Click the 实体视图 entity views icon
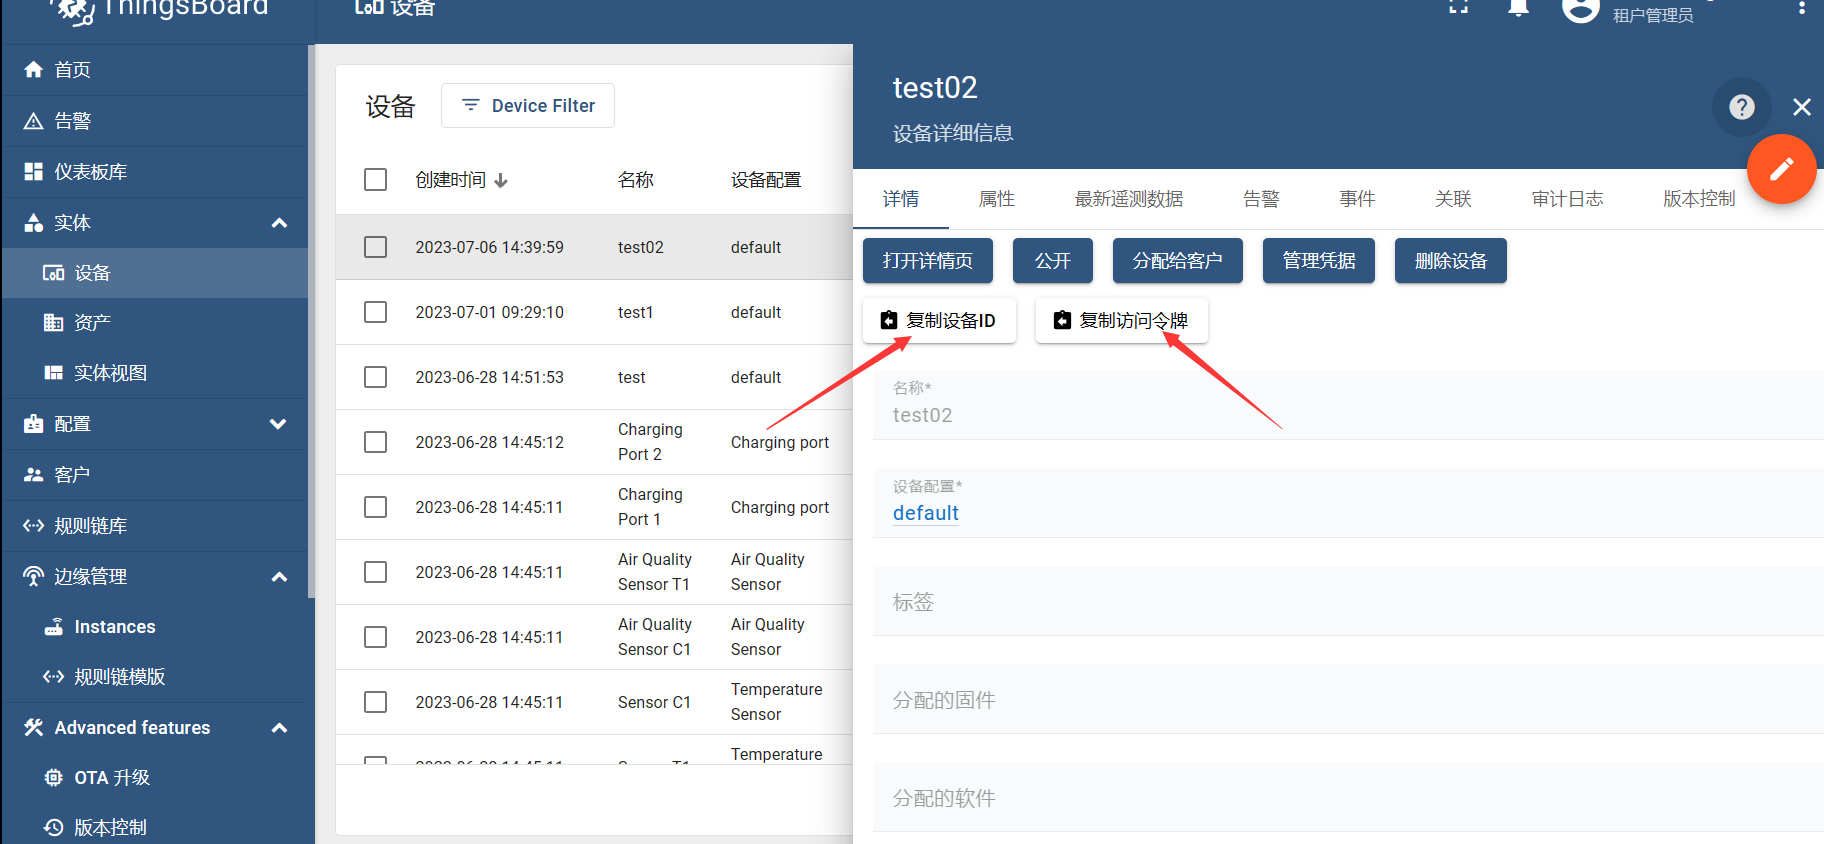 point(54,373)
